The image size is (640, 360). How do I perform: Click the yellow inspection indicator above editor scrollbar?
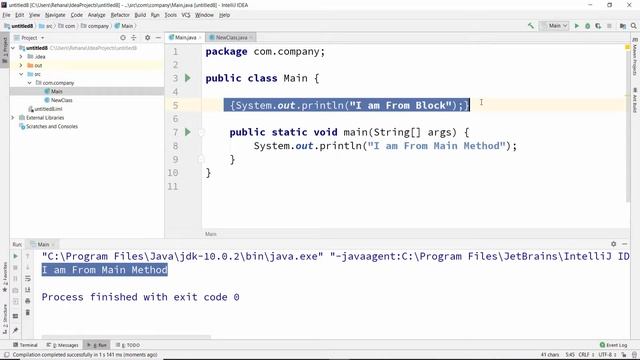click(x=627, y=47)
